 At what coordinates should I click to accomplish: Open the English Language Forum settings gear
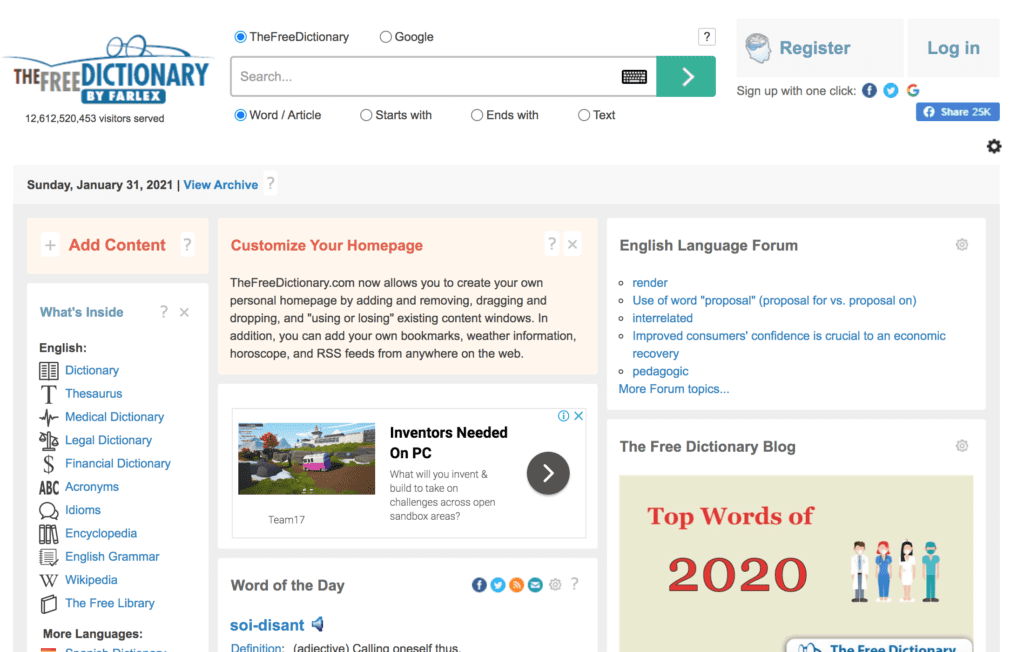click(961, 245)
